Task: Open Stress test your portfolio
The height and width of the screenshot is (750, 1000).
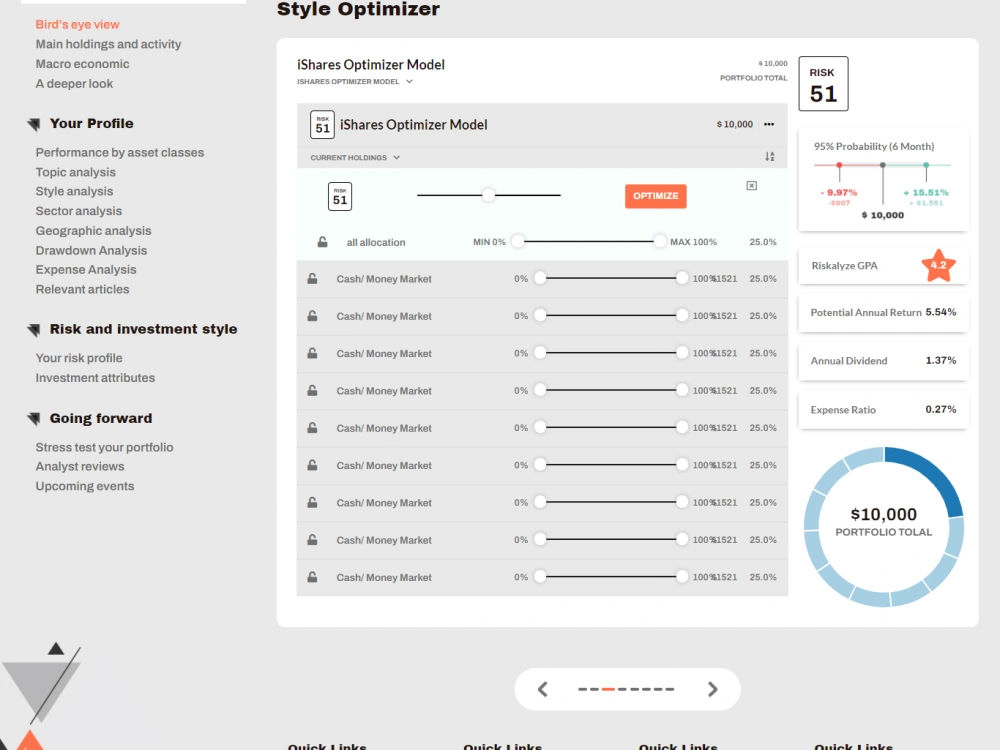Action: (104, 448)
